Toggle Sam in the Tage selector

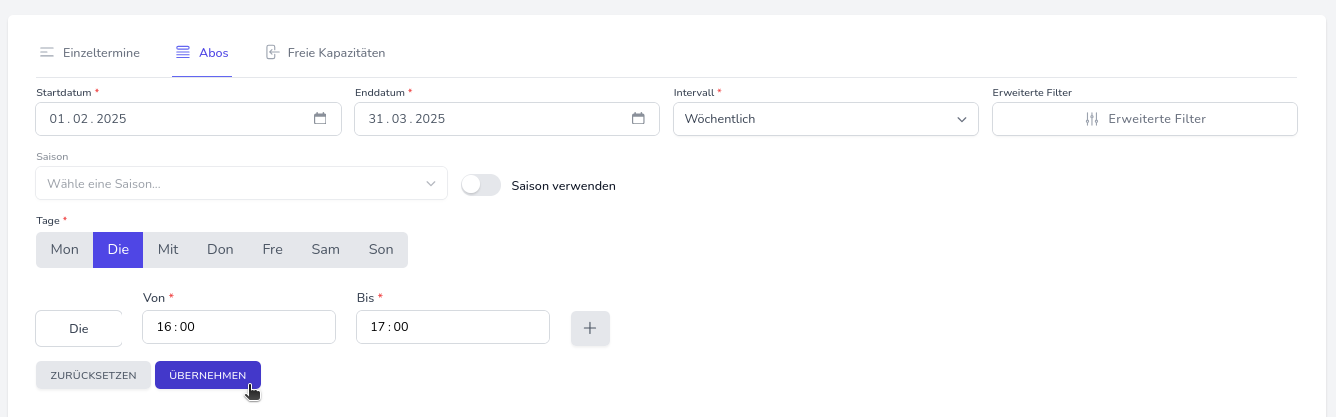pyautogui.click(x=326, y=250)
